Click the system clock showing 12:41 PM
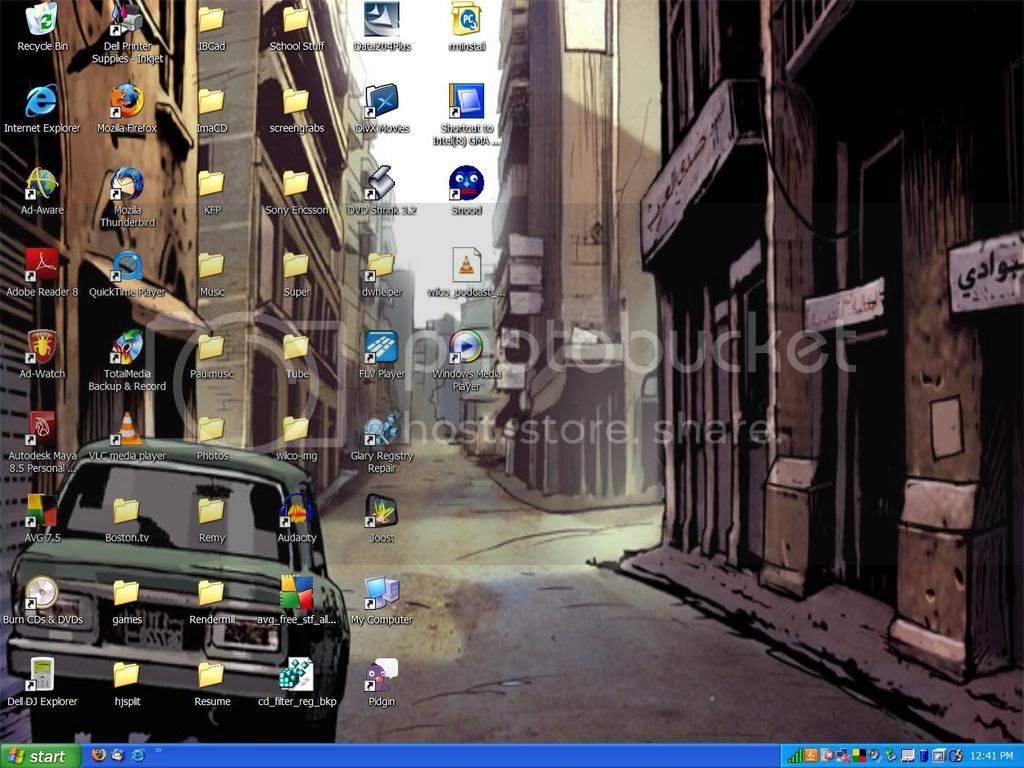The width and height of the screenshot is (1024, 768). point(991,756)
